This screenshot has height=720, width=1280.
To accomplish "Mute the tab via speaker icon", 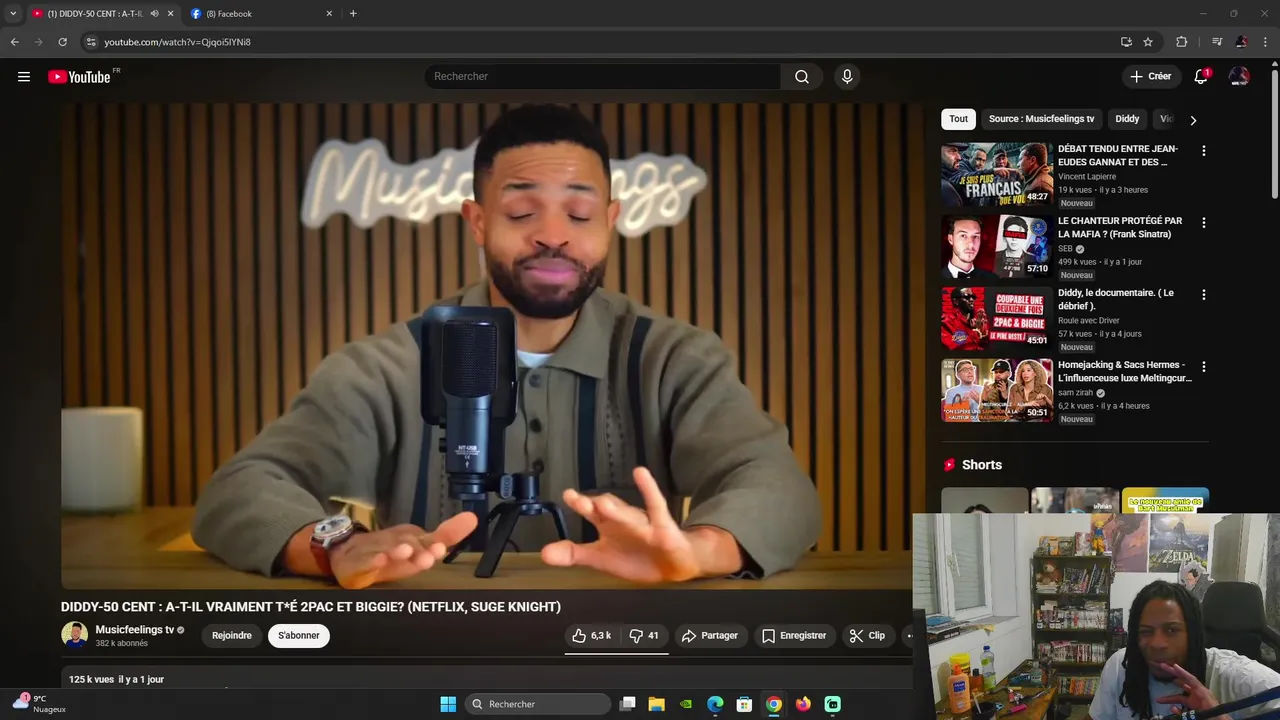I will [154, 14].
